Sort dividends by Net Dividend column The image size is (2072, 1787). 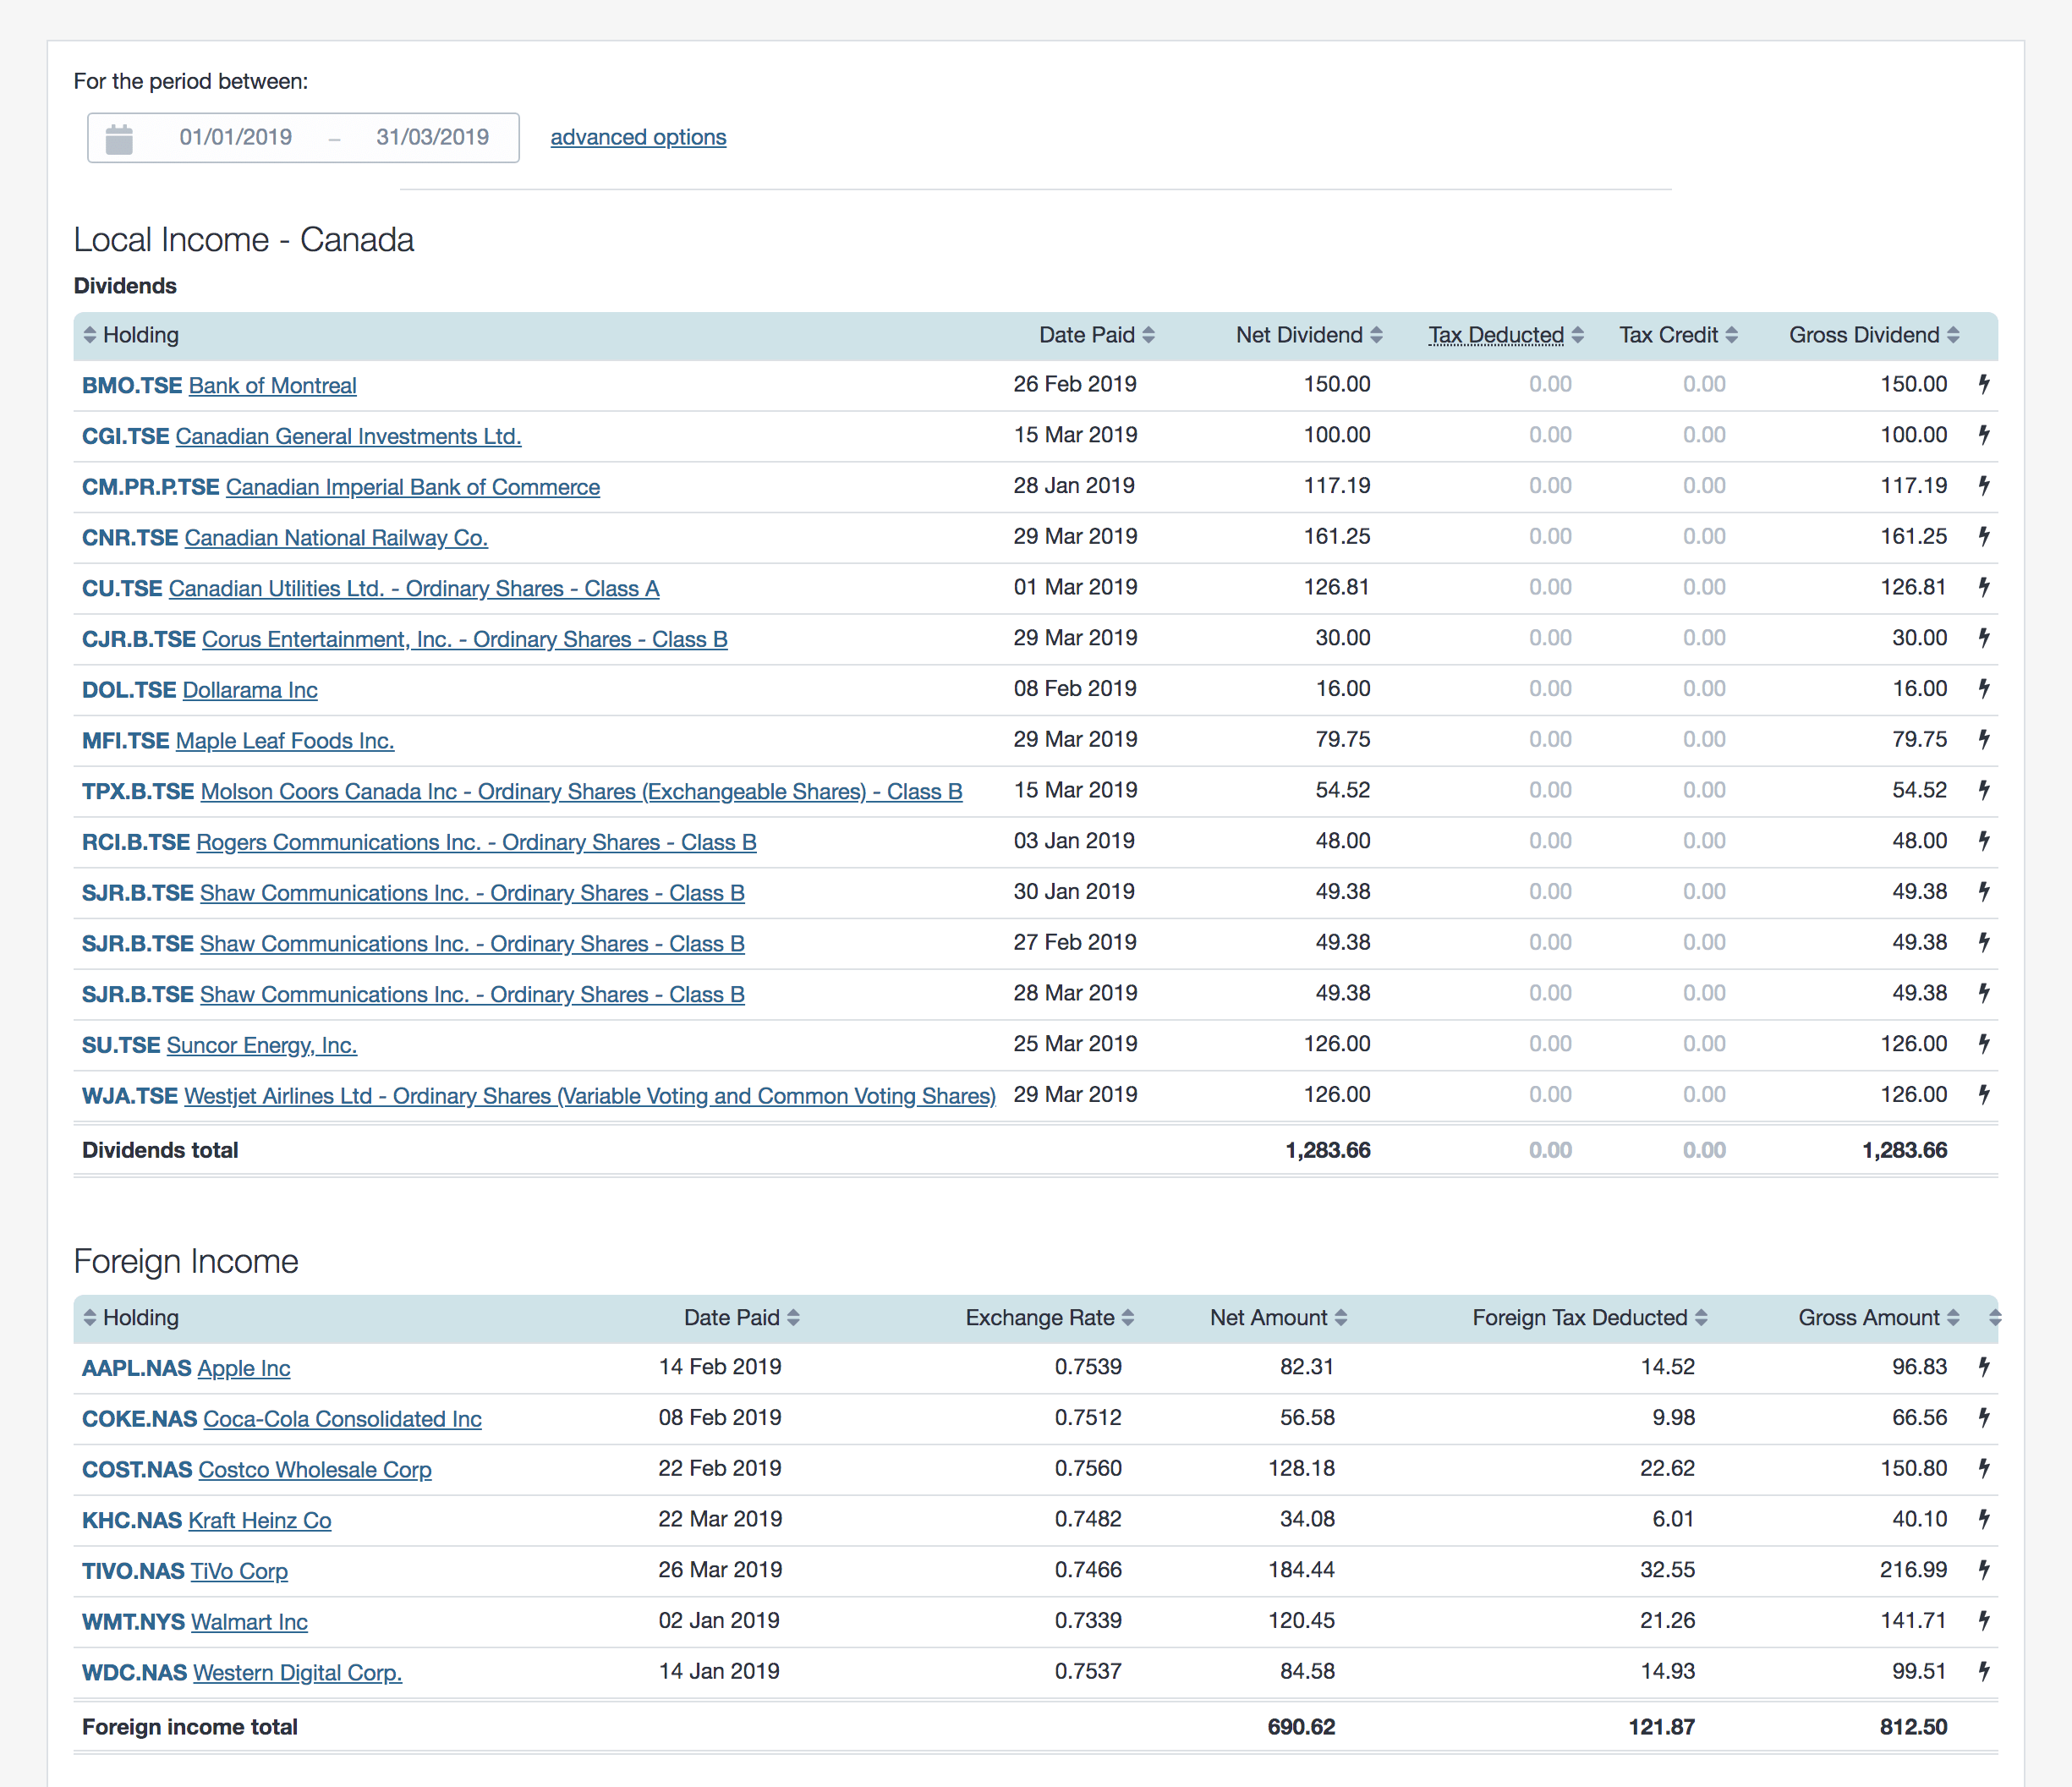coord(1309,335)
